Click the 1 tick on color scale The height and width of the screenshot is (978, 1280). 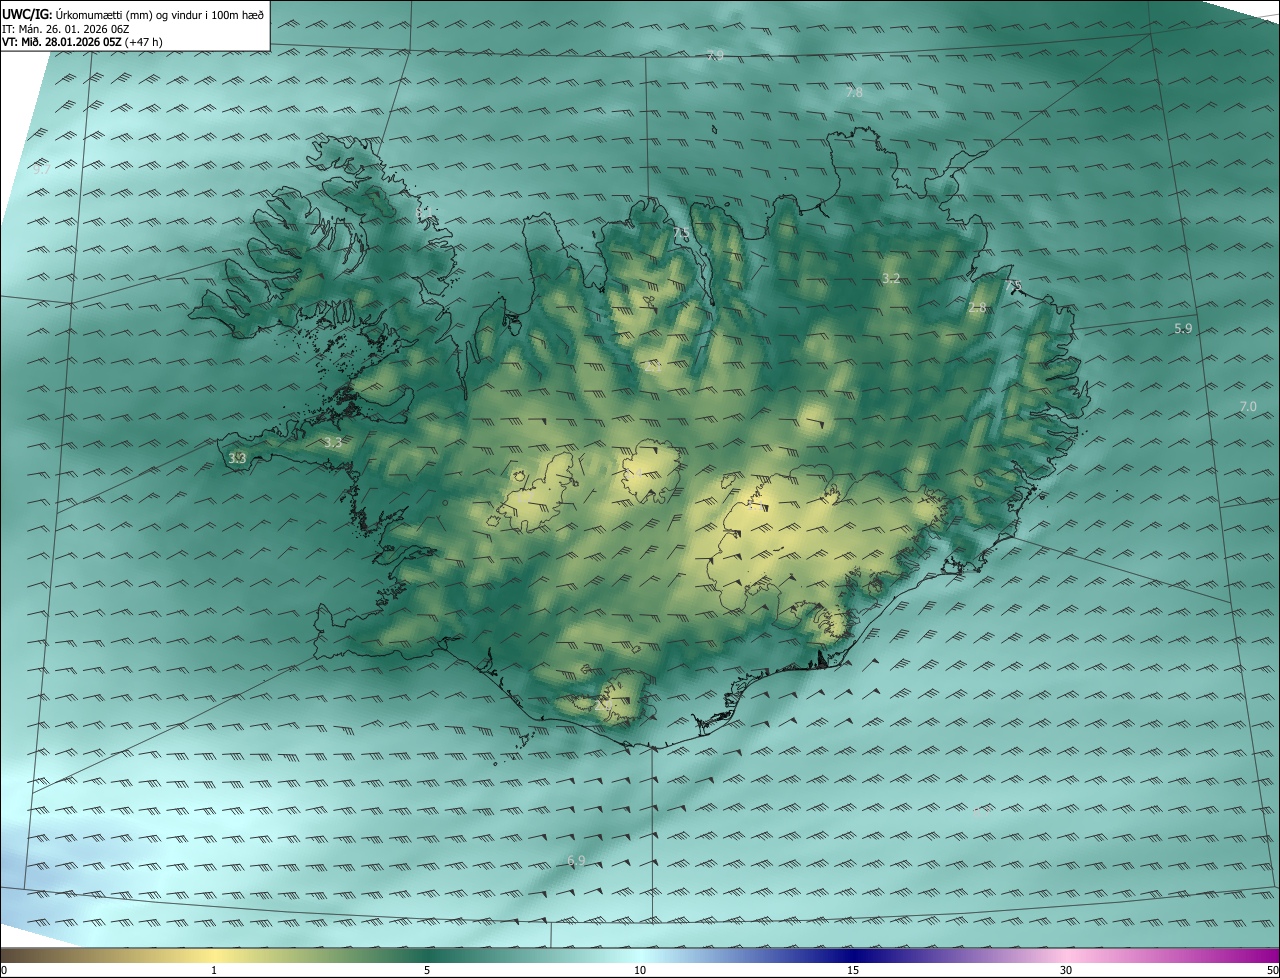(x=214, y=970)
